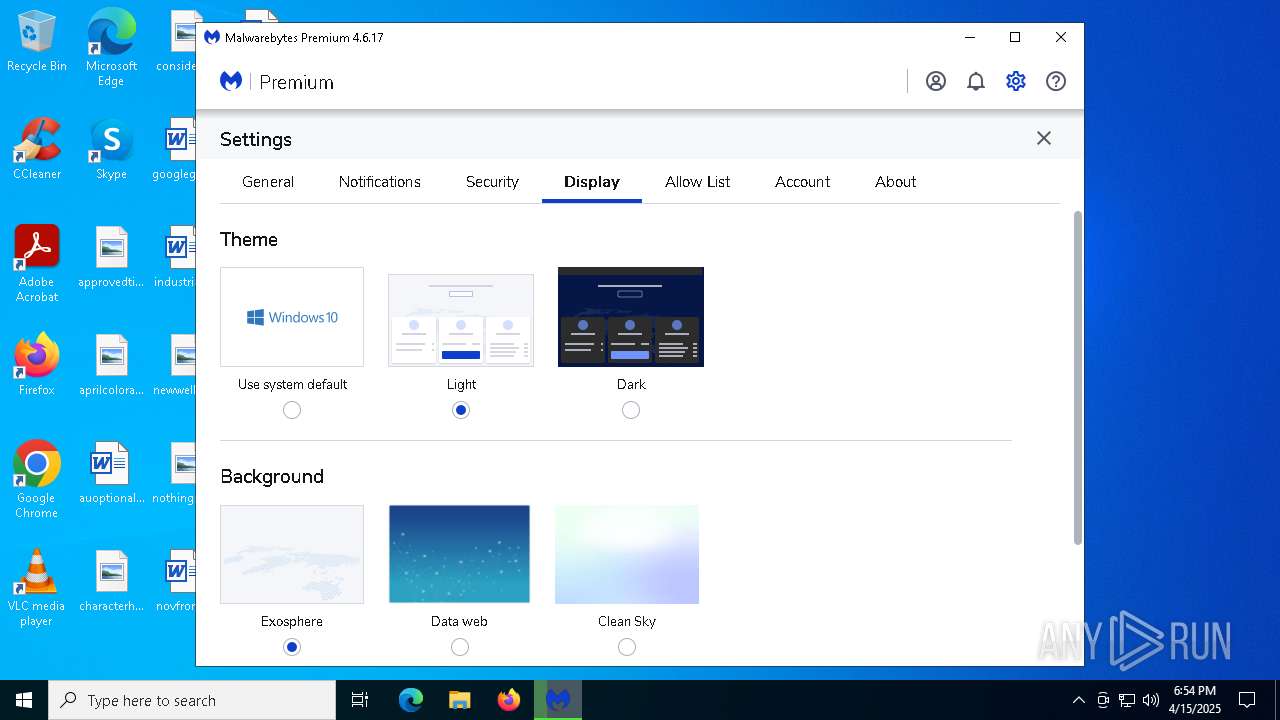The height and width of the screenshot is (720, 1280).
Task: Click the taskbar search box
Action: 192,700
